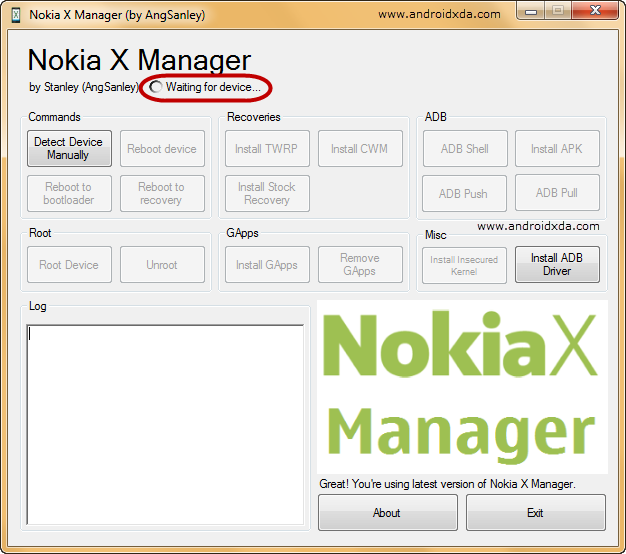Click the Detect Device Manually button
Image resolution: width=626 pixels, height=554 pixels.
69,148
